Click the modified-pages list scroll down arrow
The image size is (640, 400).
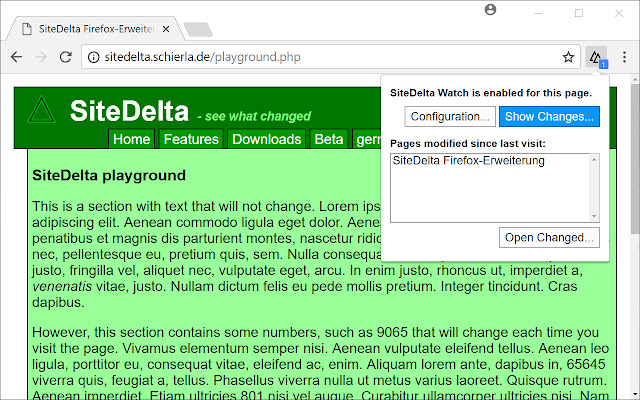click(x=594, y=216)
